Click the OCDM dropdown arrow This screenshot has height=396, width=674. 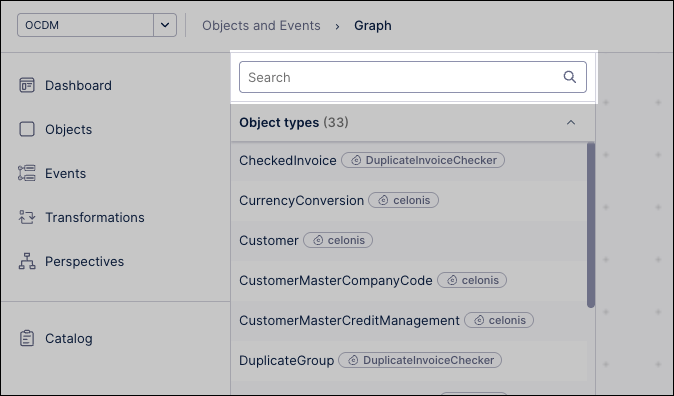pyautogui.click(x=165, y=25)
